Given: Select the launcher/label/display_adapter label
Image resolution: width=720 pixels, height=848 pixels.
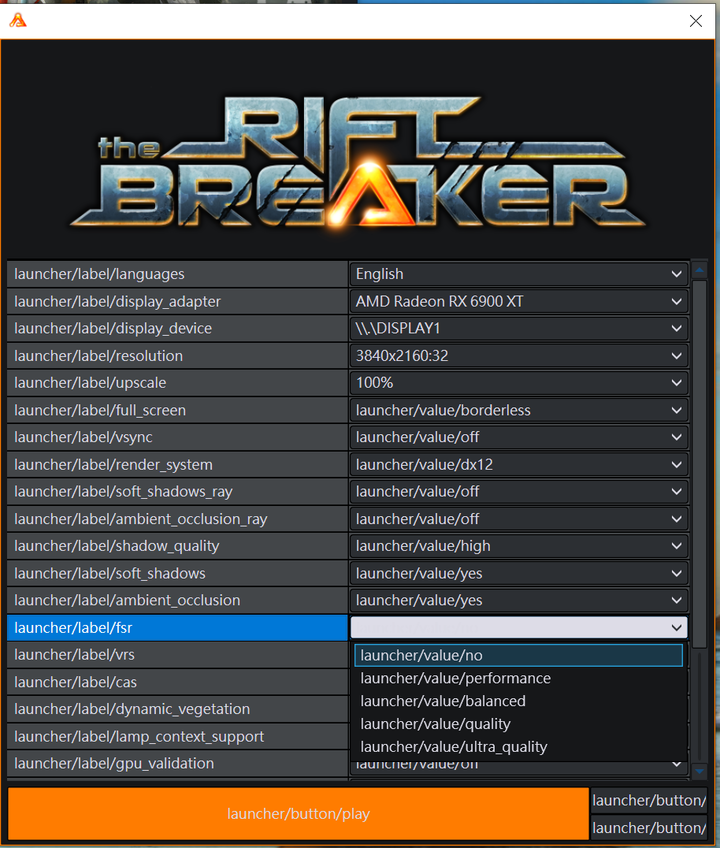Looking at the screenshot, I should 177,301.
